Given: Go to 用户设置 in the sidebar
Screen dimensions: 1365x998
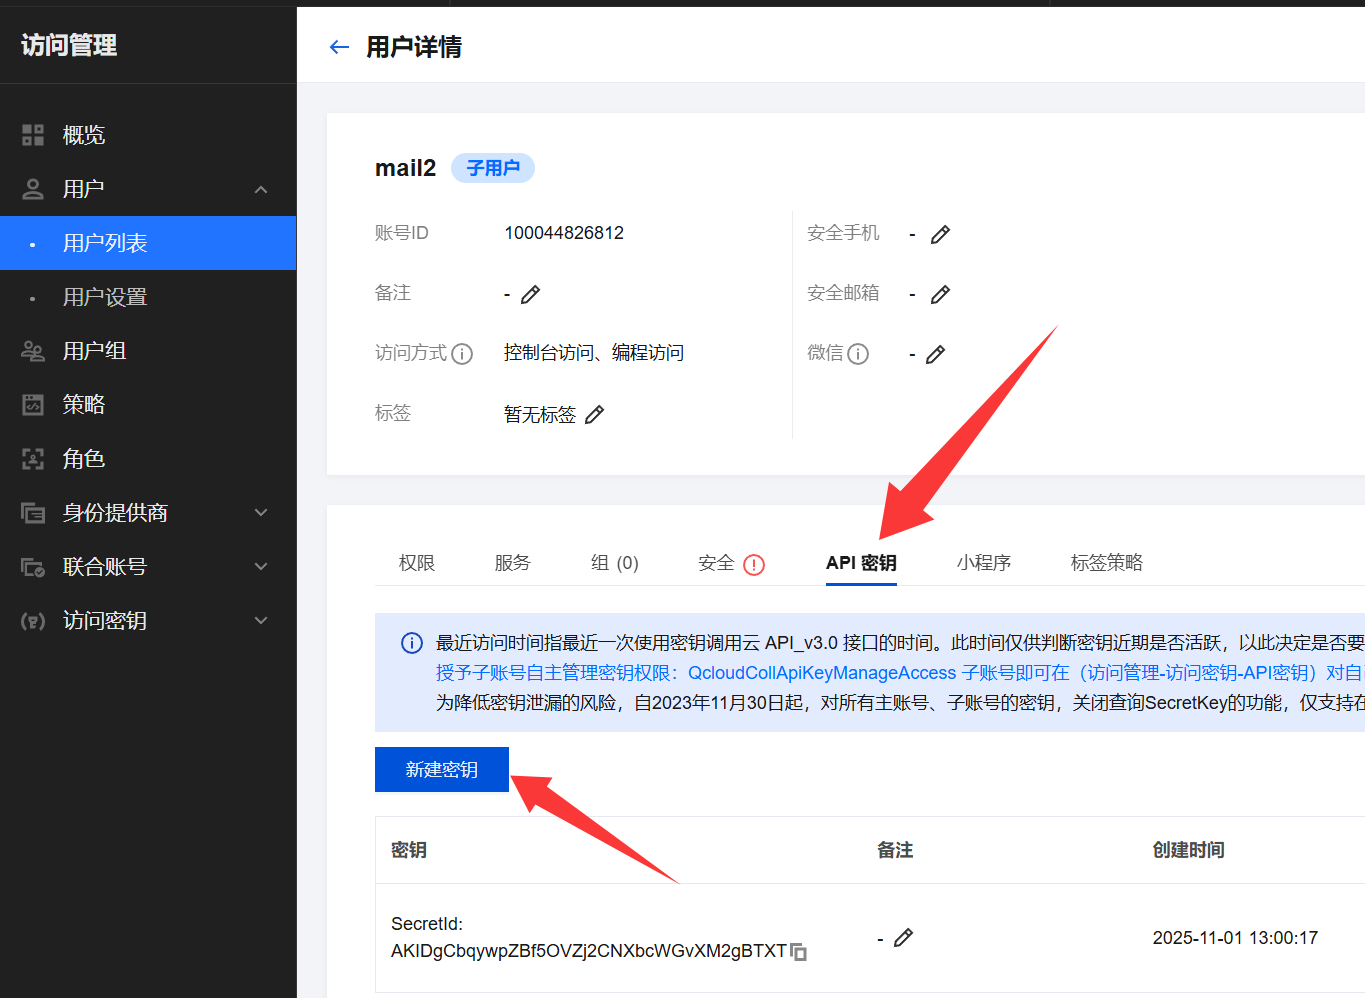Looking at the screenshot, I should pyautogui.click(x=105, y=297).
